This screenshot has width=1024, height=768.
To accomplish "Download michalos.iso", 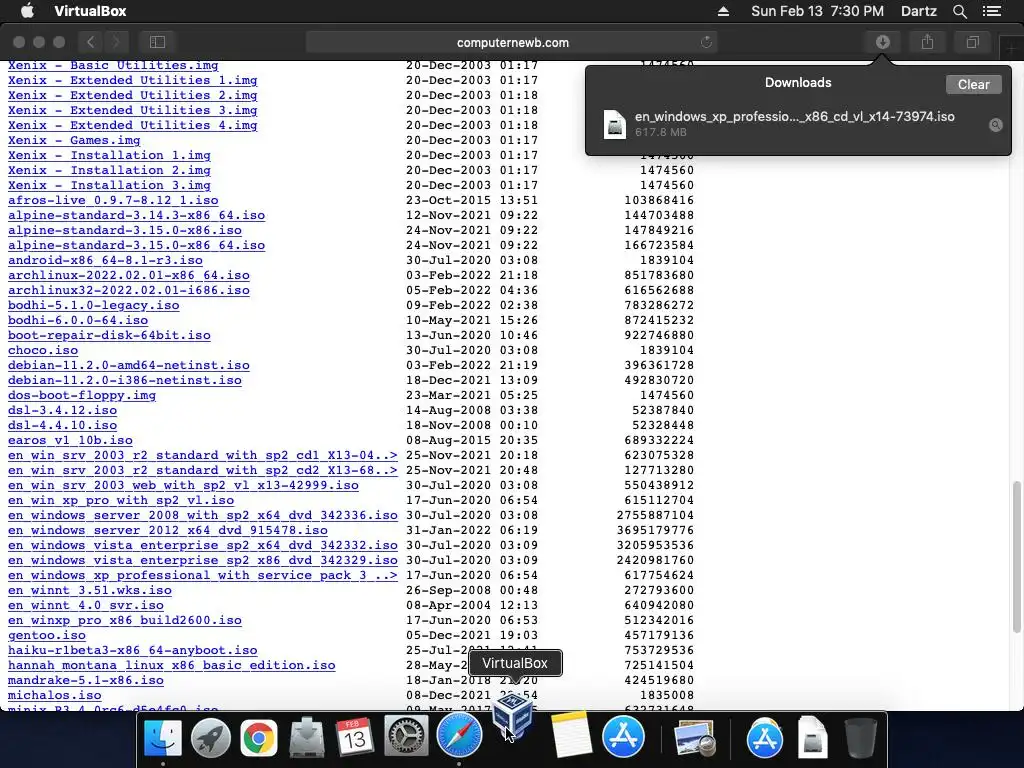I will [x=55, y=696].
